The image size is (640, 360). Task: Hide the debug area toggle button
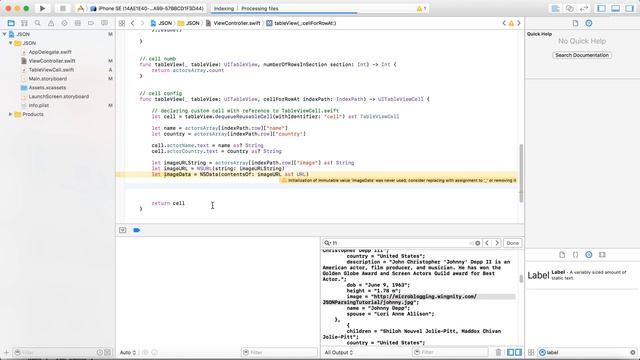point(122,230)
